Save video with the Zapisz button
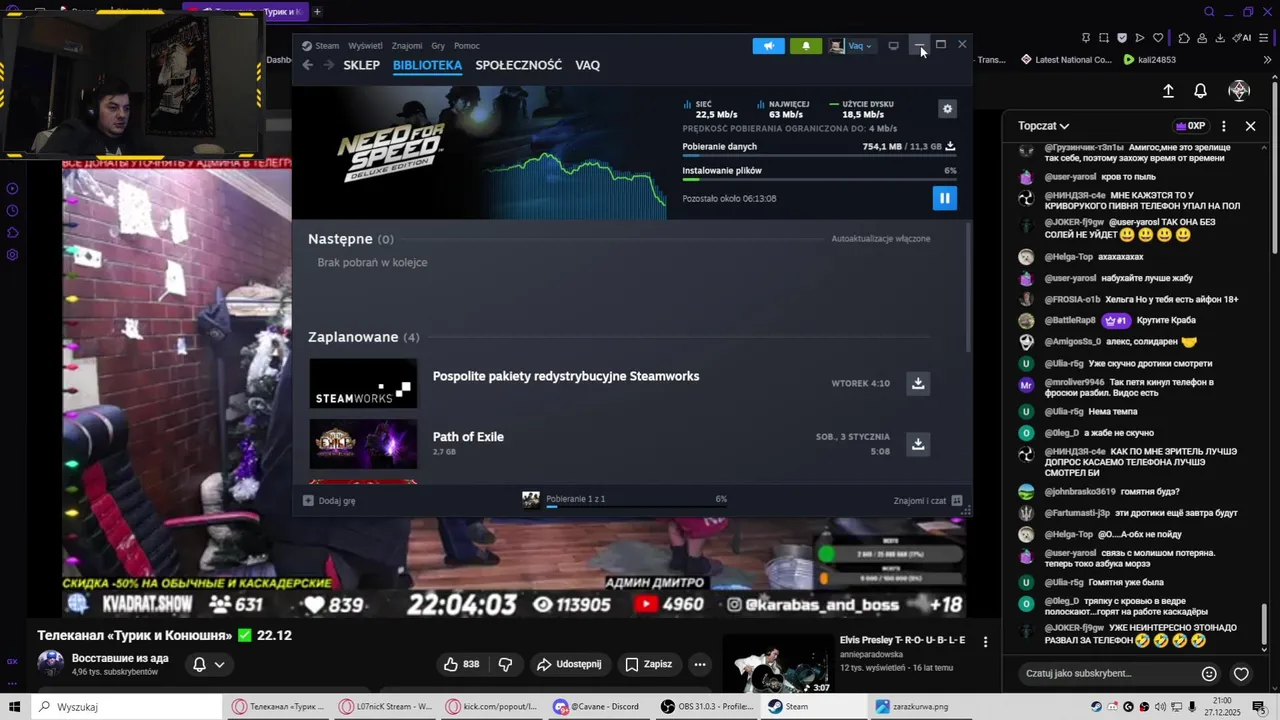This screenshot has height=720, width=1280. point(648,664)
